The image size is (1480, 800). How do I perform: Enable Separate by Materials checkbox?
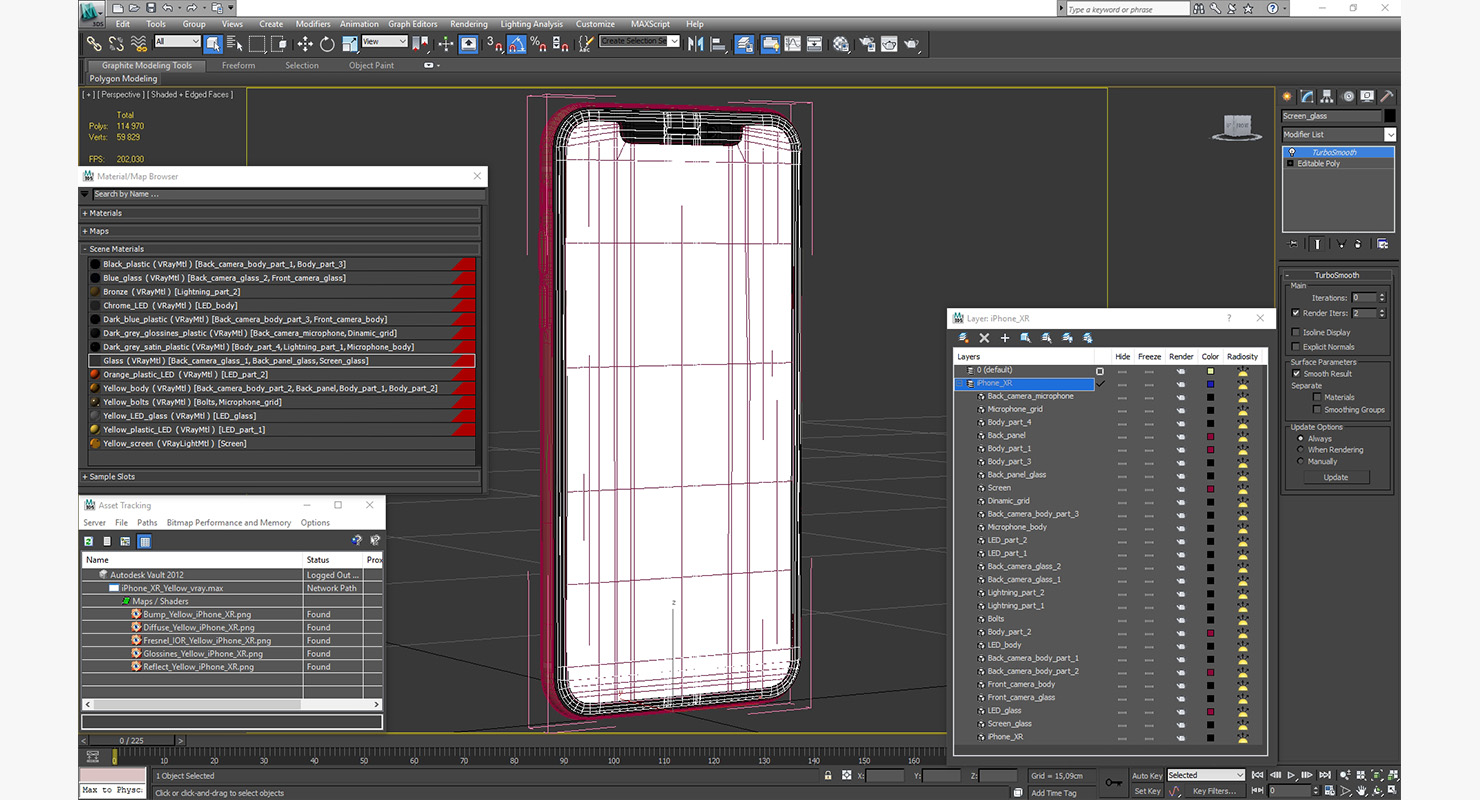coord(1317,397)
